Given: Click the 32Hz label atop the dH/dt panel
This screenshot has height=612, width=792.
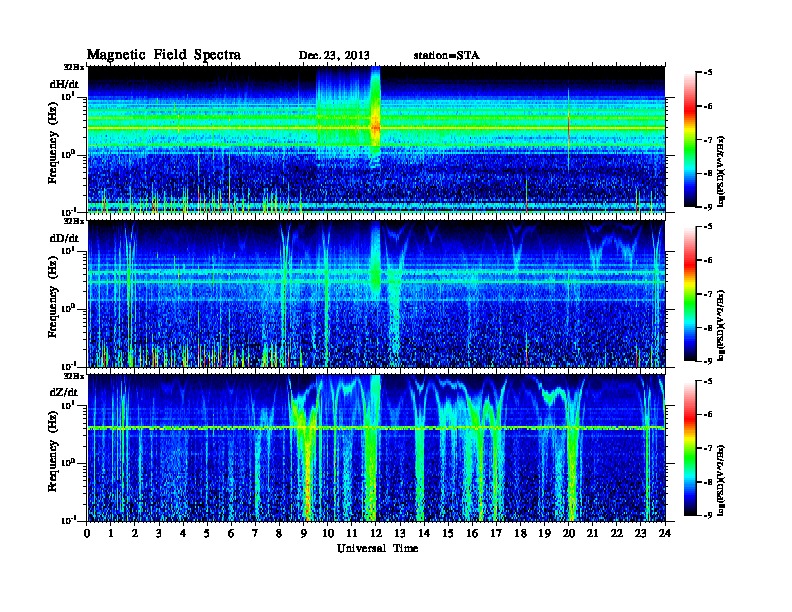Looking at the screenshot, I should [x=74, y=66].
